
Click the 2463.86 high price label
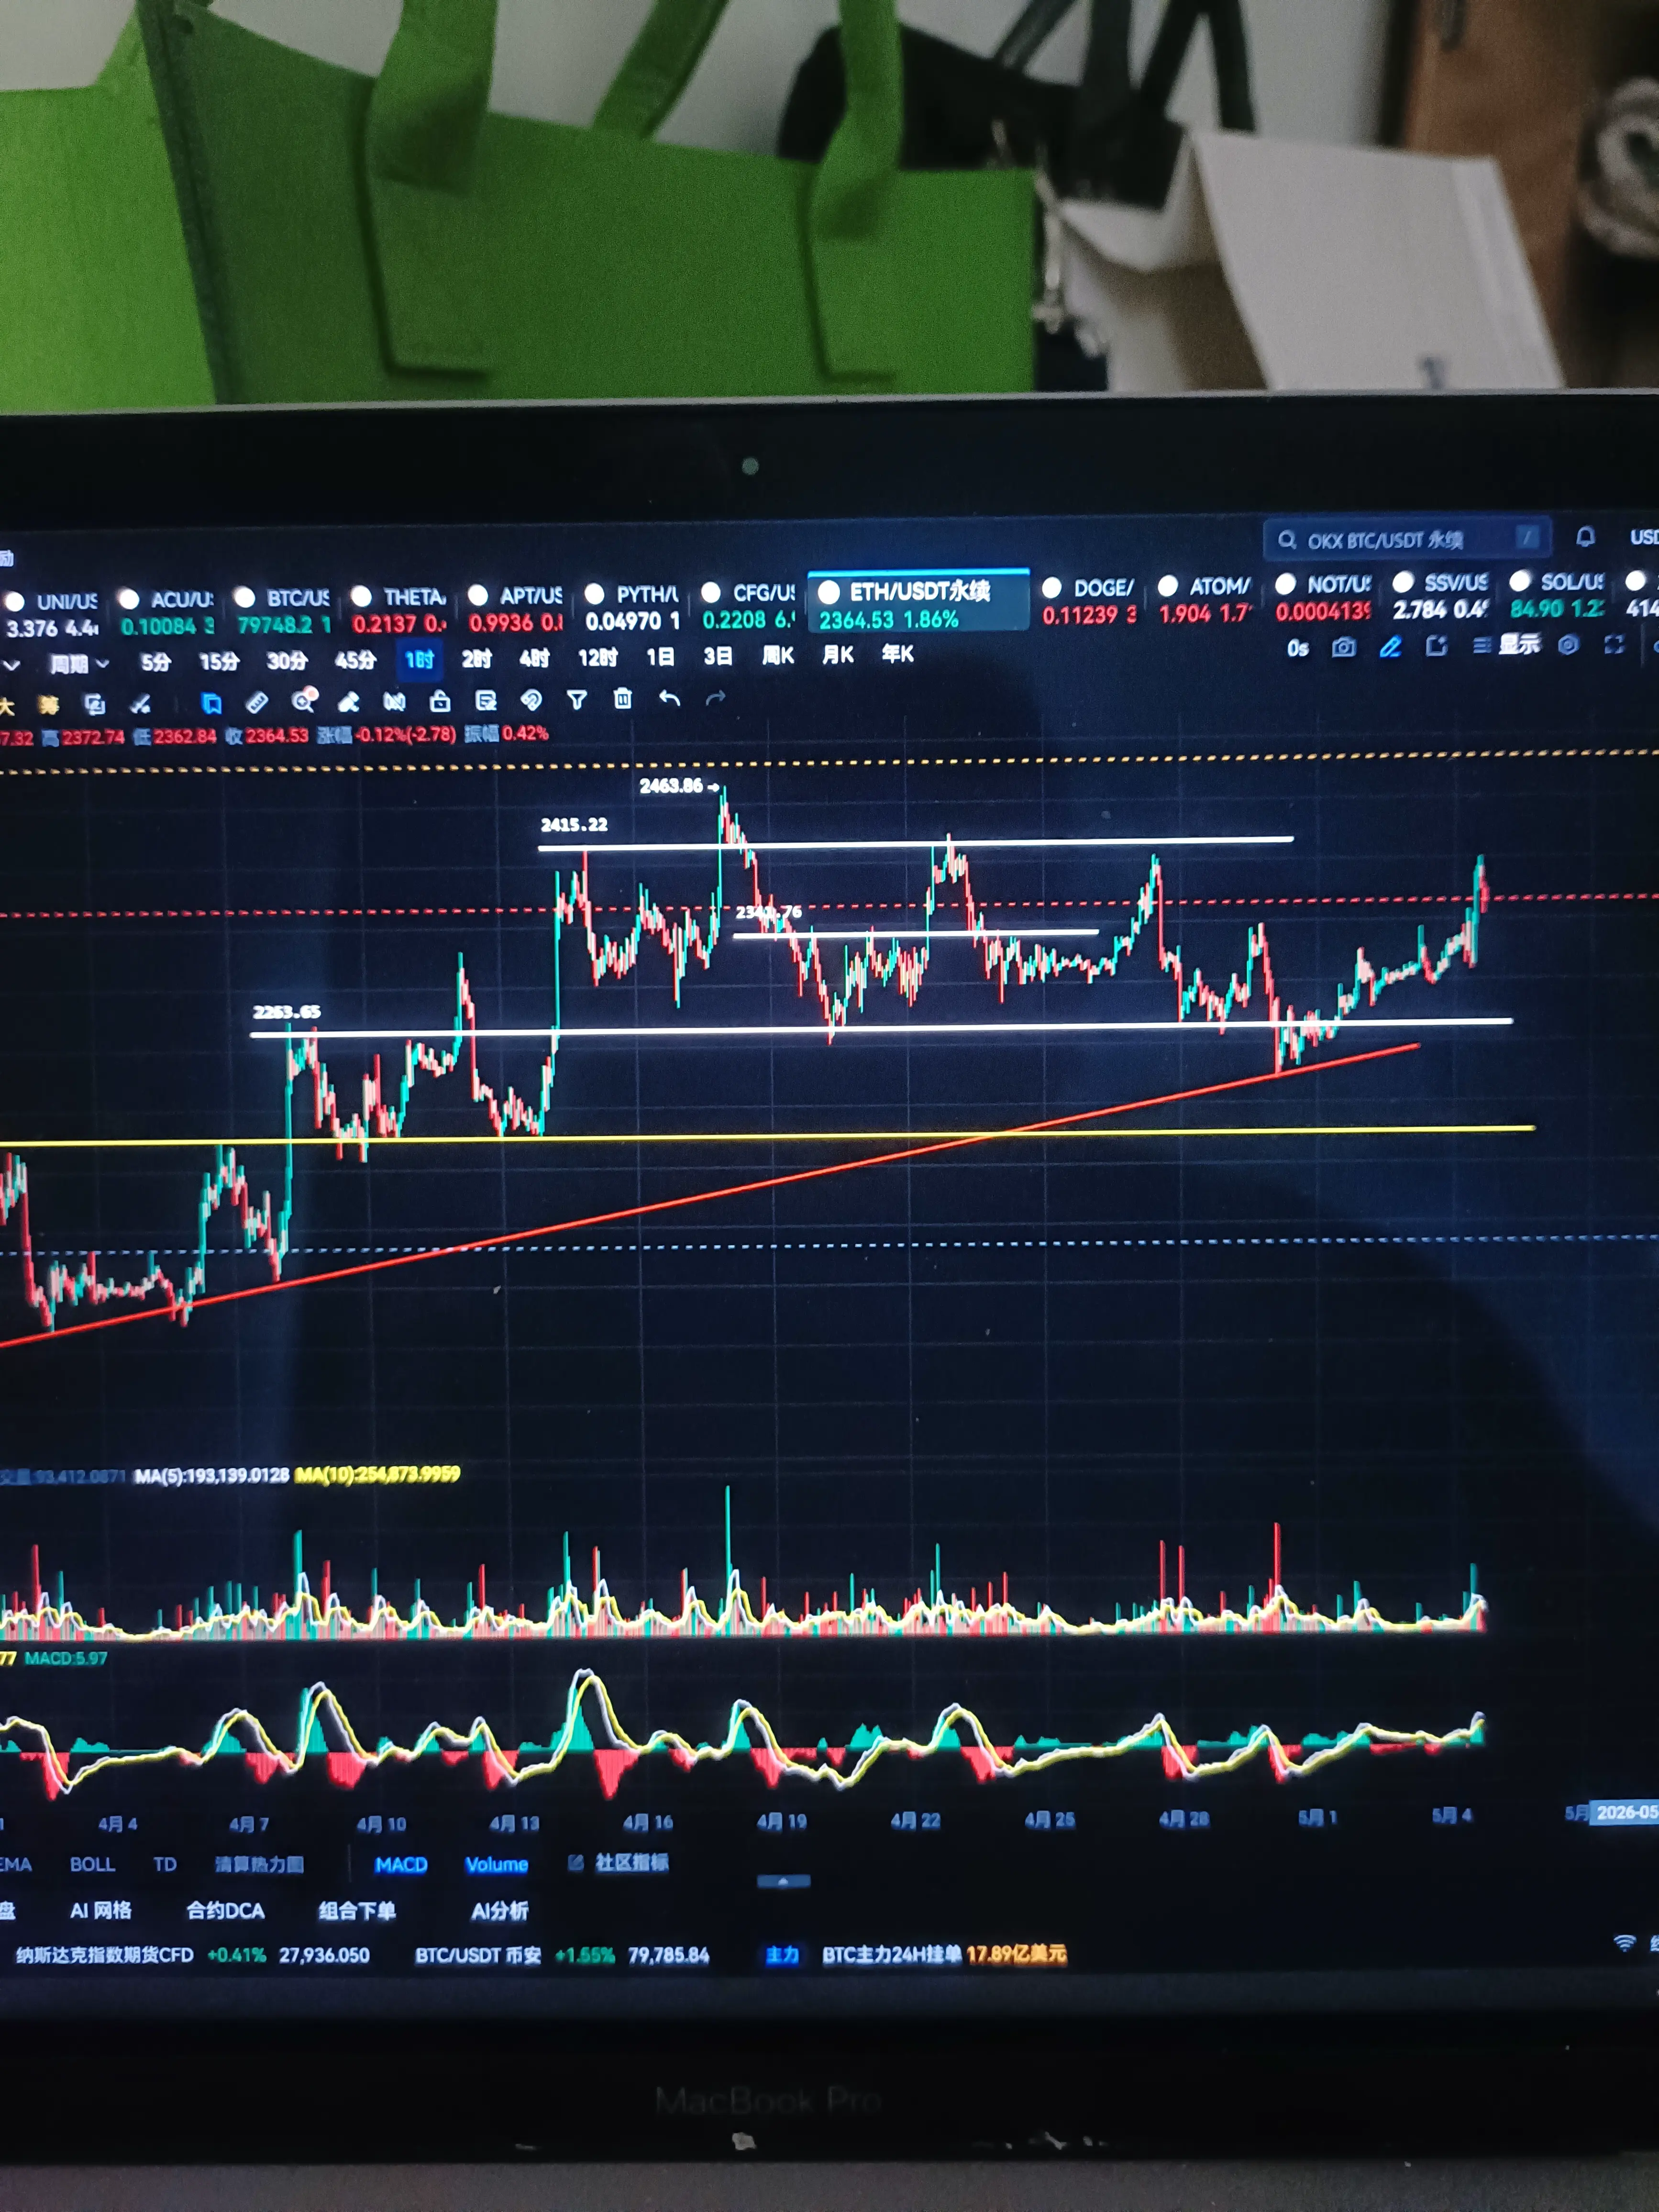tap(671, 786)
